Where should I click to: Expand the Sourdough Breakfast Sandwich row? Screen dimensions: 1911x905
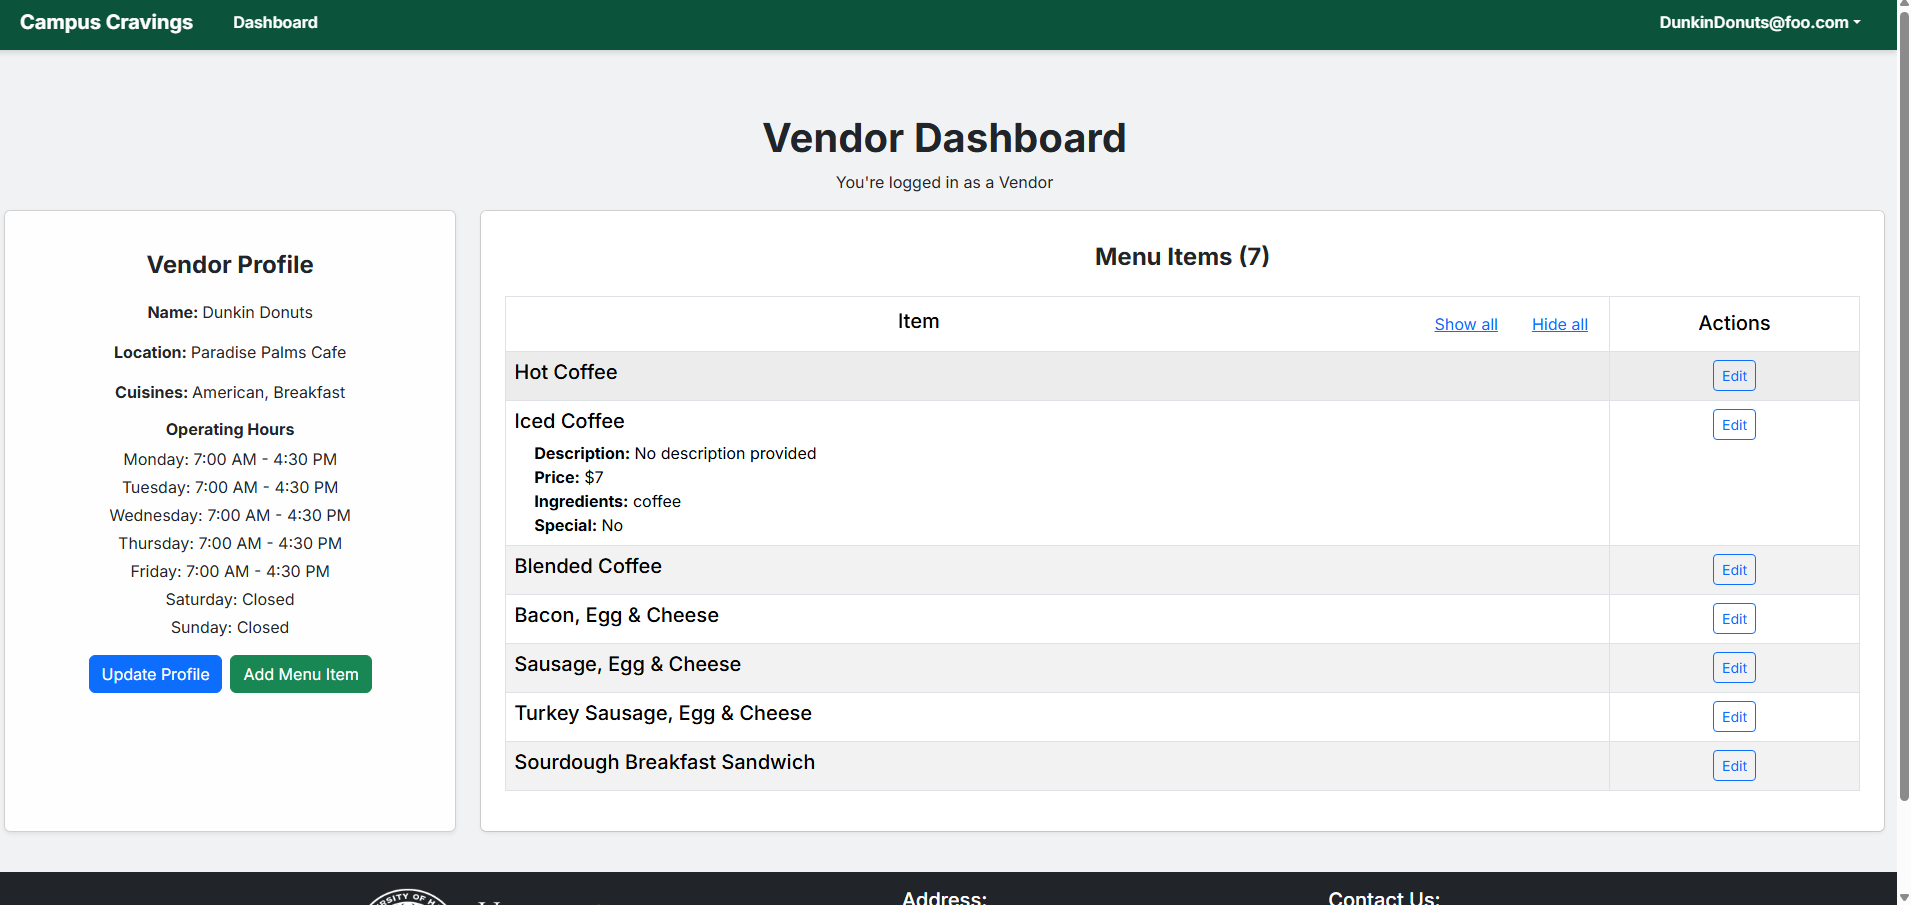[664, 763]
